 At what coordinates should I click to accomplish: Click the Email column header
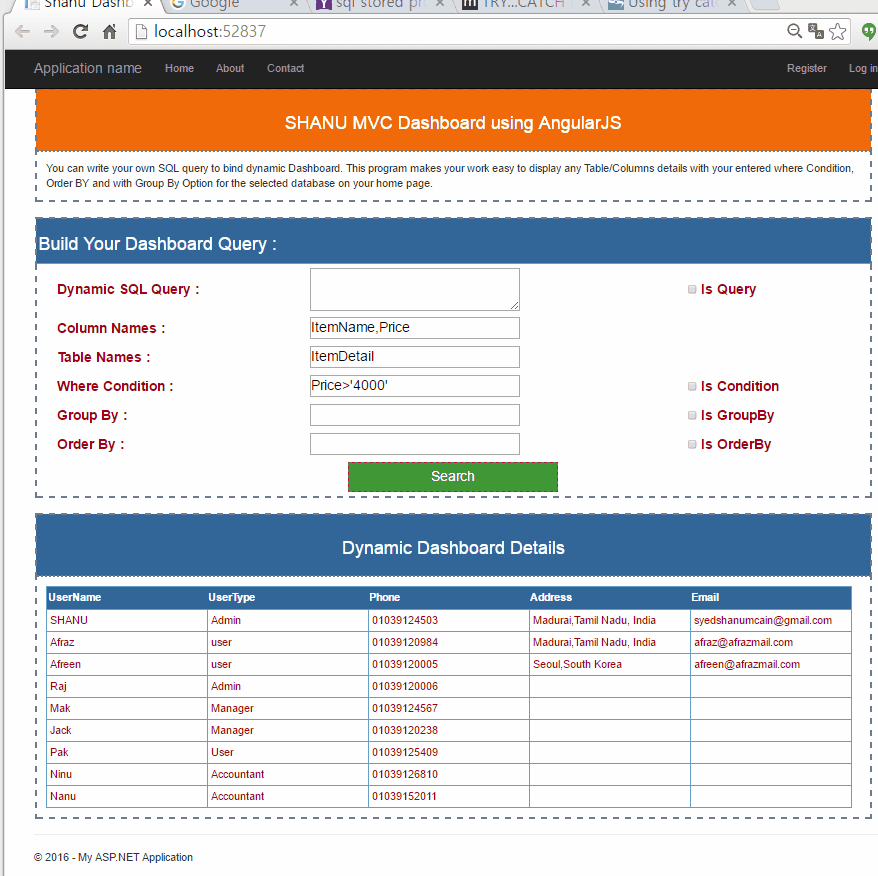click(x=771, y=598)
